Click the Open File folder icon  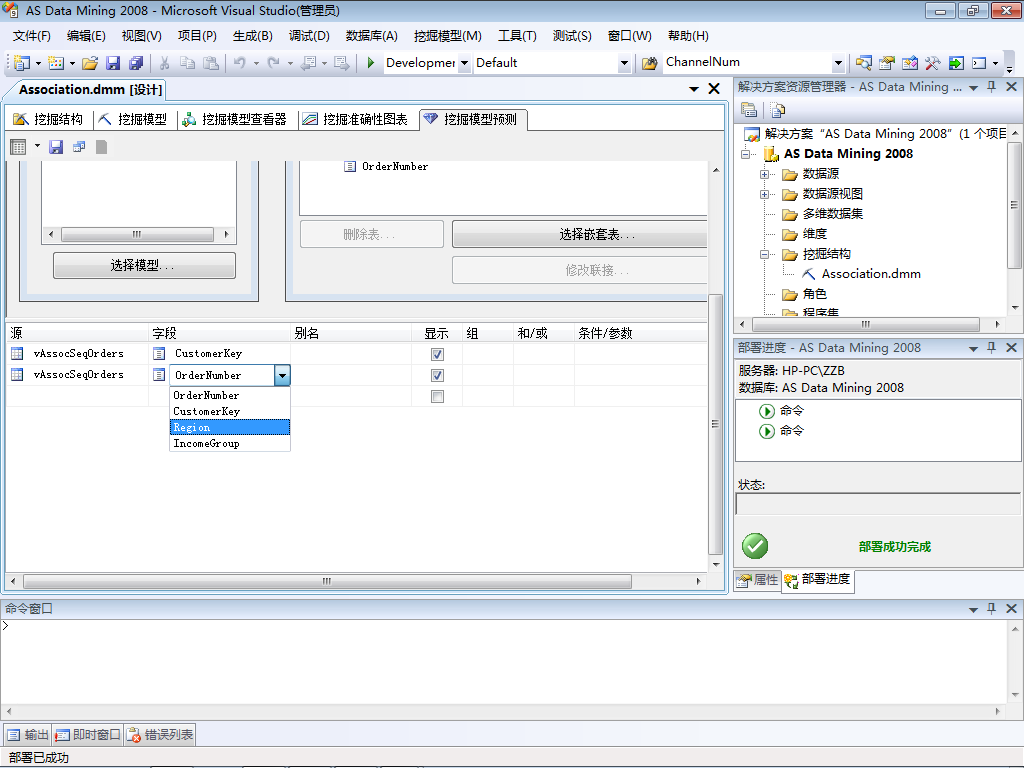[90, 63]
